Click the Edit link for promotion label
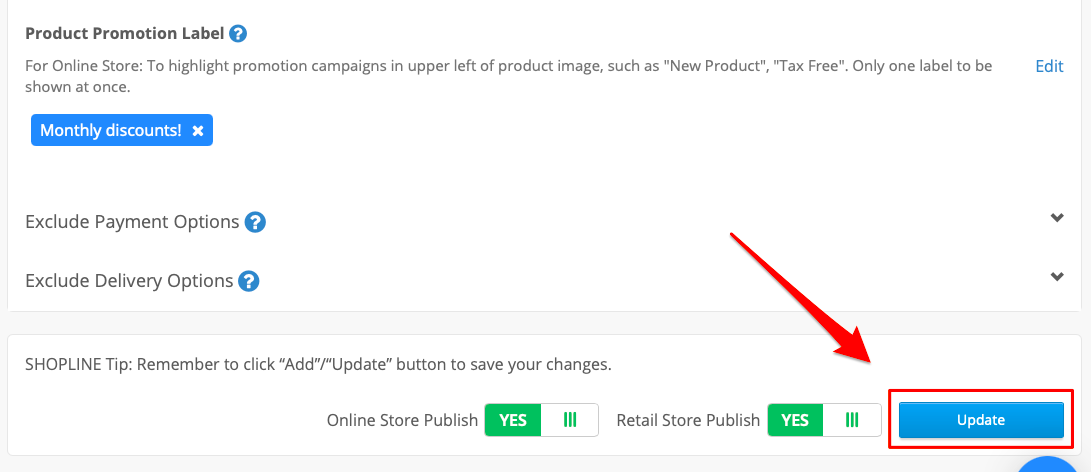The image size is (1091, 472). pos(1049,66)
